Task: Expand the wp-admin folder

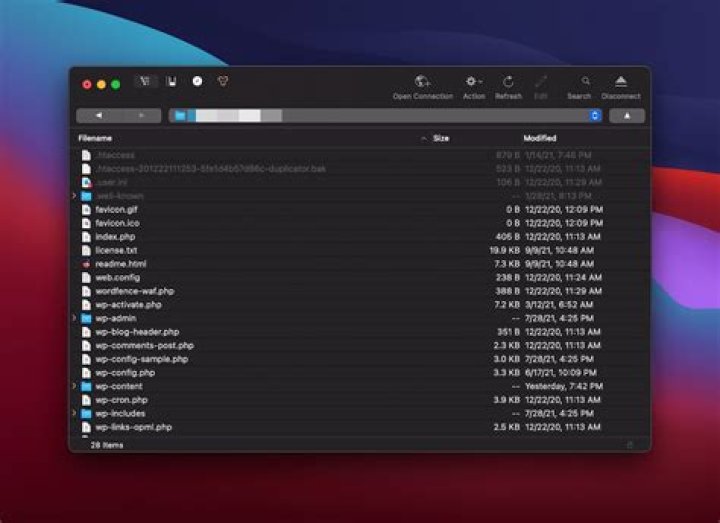Action: (75, 318)
